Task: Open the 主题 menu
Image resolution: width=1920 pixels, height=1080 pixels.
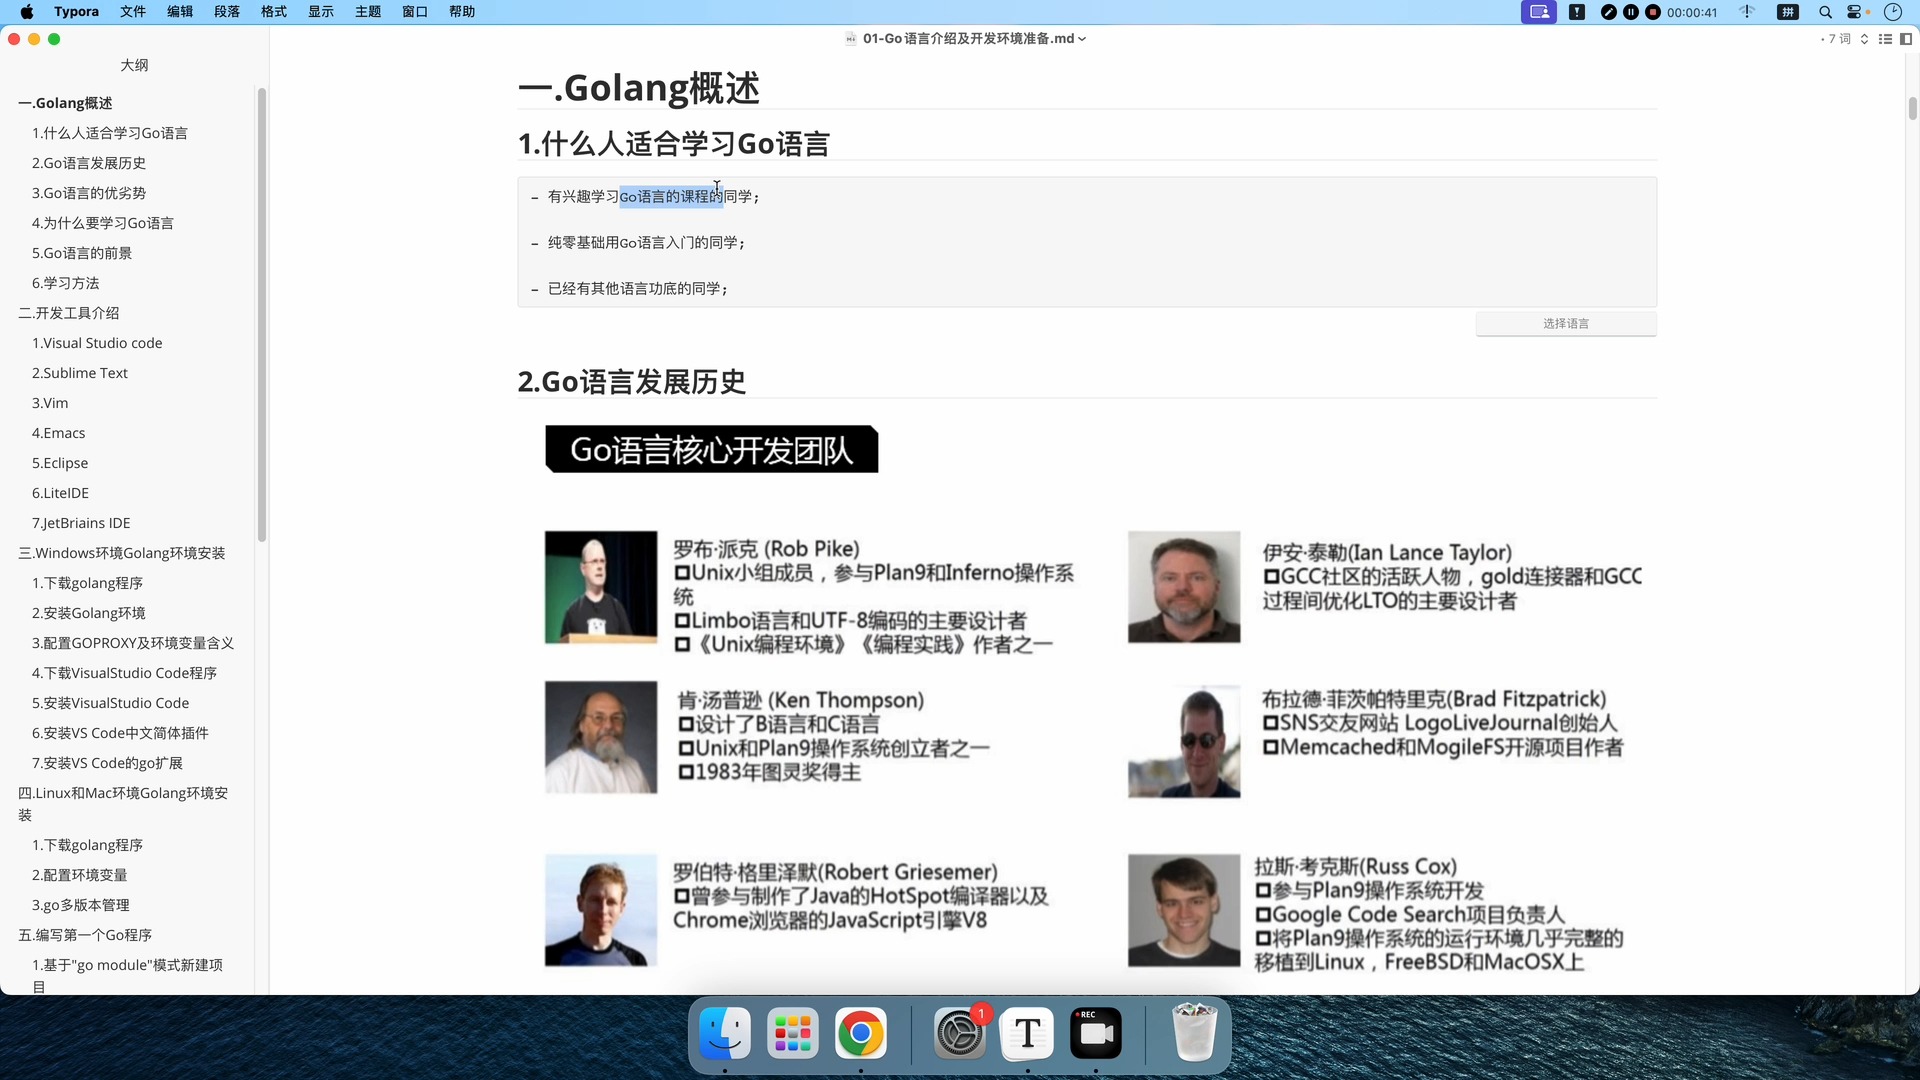Action: 368,12
